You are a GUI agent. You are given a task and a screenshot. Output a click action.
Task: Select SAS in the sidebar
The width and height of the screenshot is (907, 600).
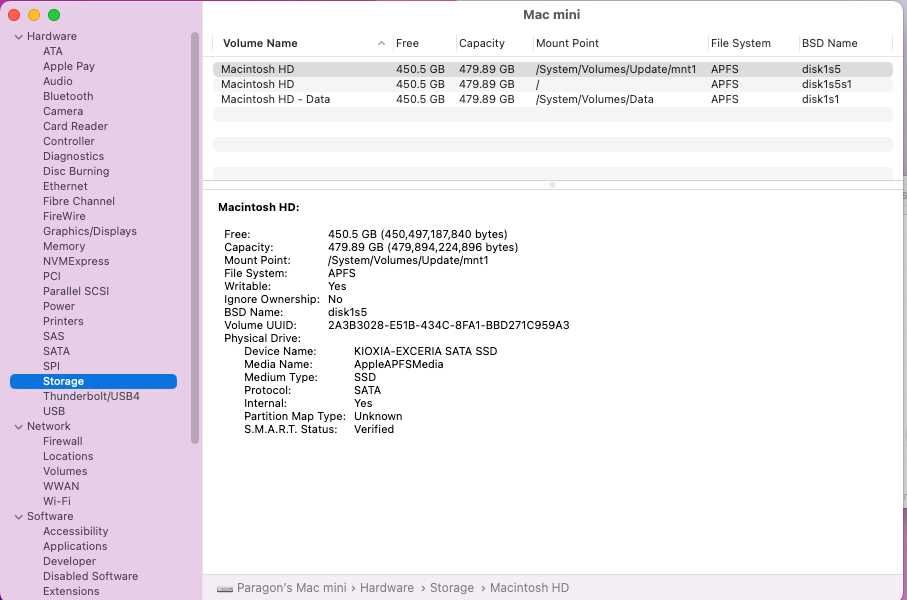(54, 336)
